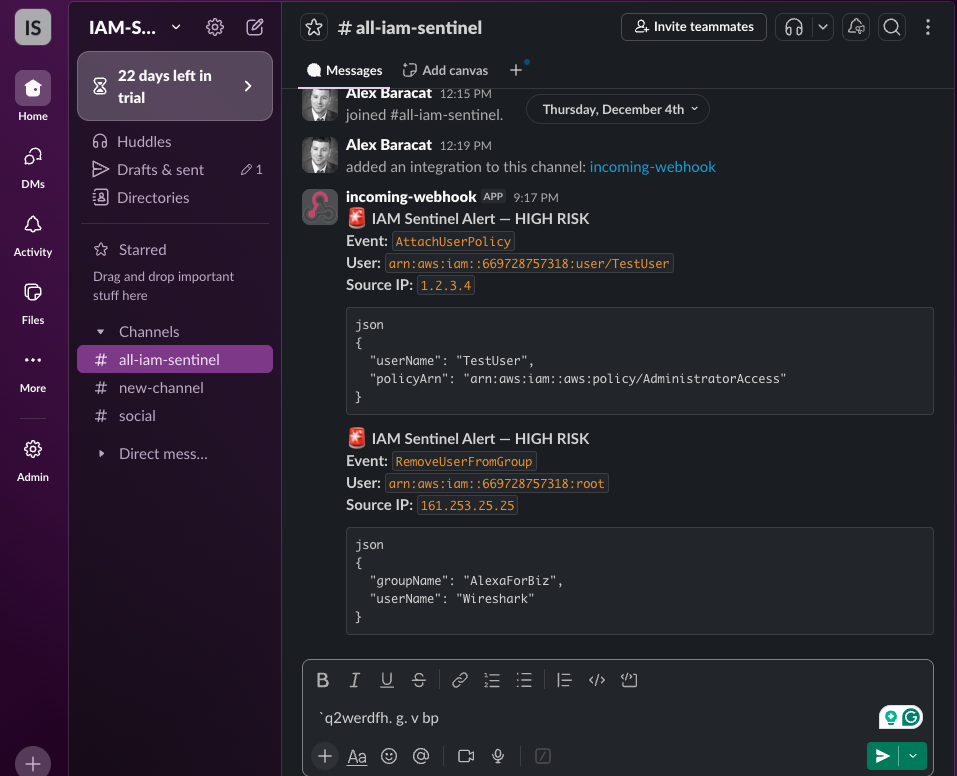This screenshot has width=957, height=776.
Task: Toggle italic formatting in composer
Action: 354,681
